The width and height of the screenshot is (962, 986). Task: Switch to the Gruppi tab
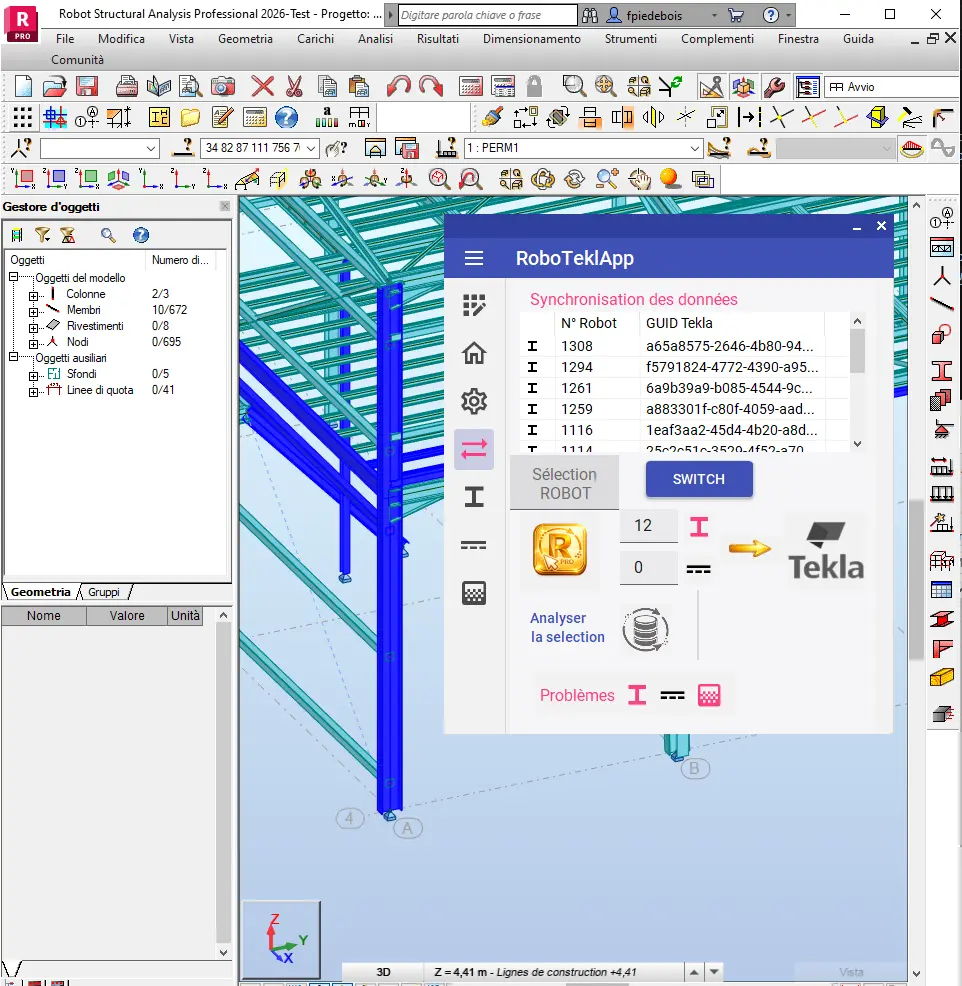point(104,592)
